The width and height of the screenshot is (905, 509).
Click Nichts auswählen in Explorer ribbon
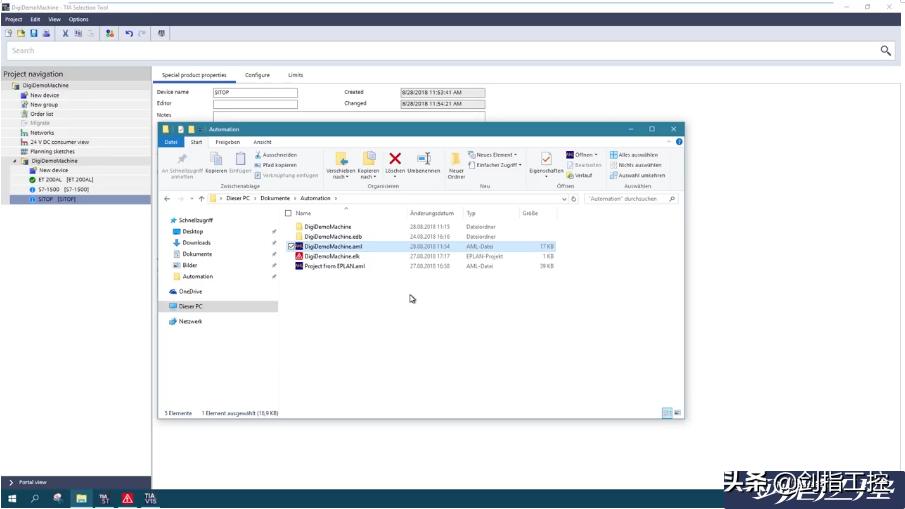click(635, 165)
